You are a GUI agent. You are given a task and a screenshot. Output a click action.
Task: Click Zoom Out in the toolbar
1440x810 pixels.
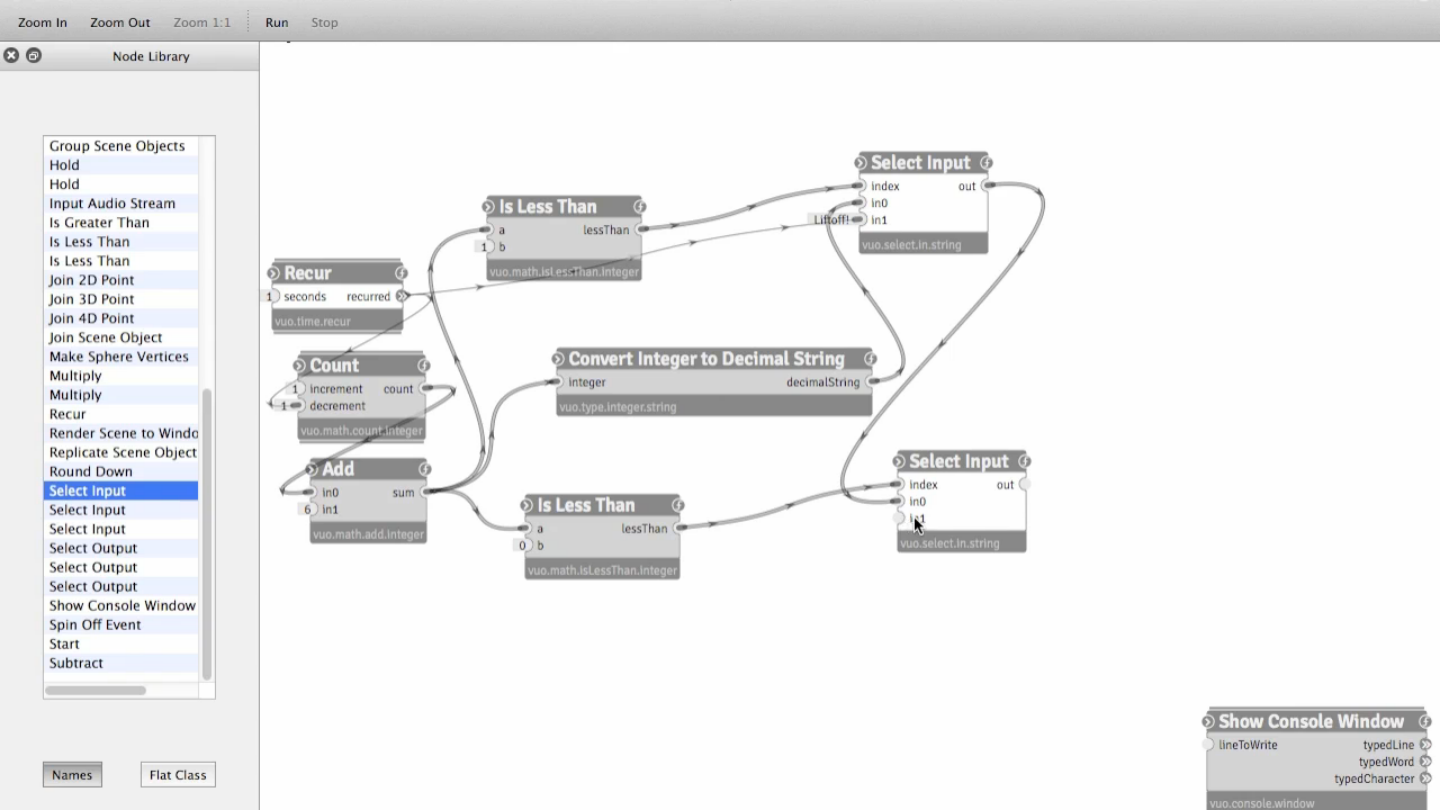120,22
